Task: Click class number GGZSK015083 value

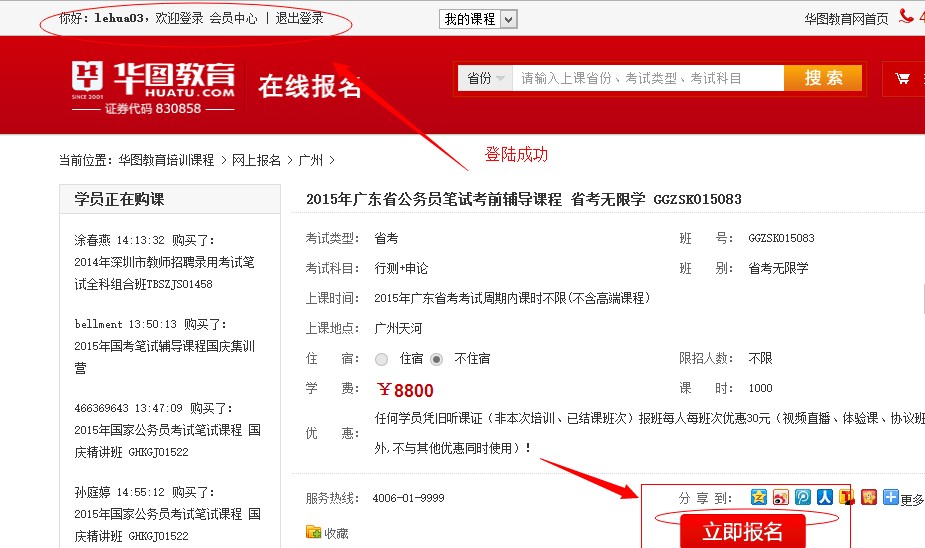Action: [781, 238]
